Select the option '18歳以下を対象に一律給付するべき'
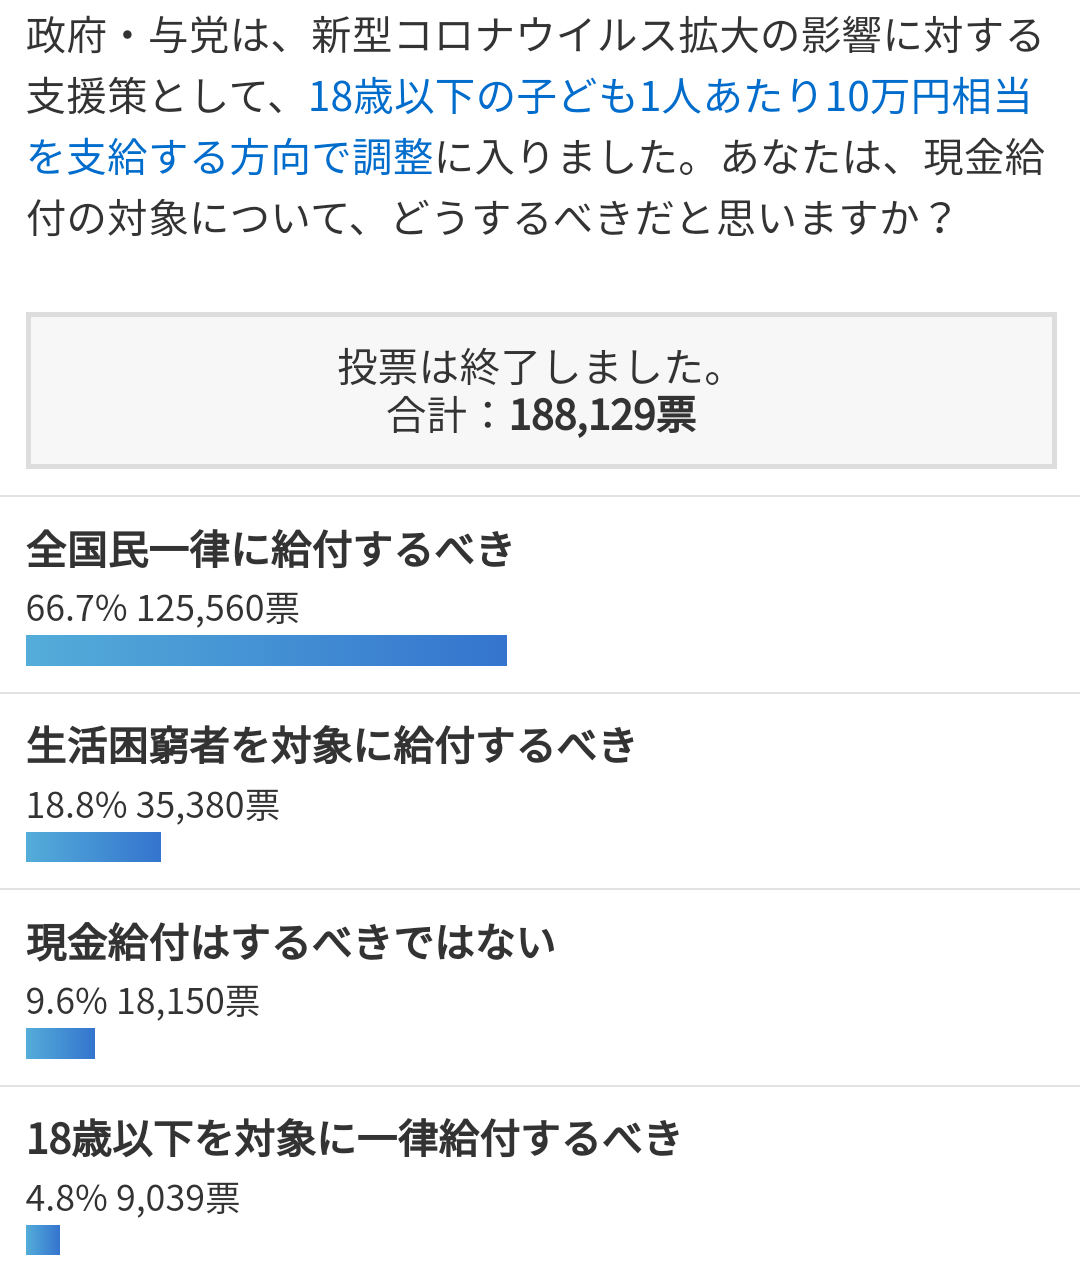Image resolution: width=1080 pixels, height=1273 pixels. click(x=354, y=1139)
